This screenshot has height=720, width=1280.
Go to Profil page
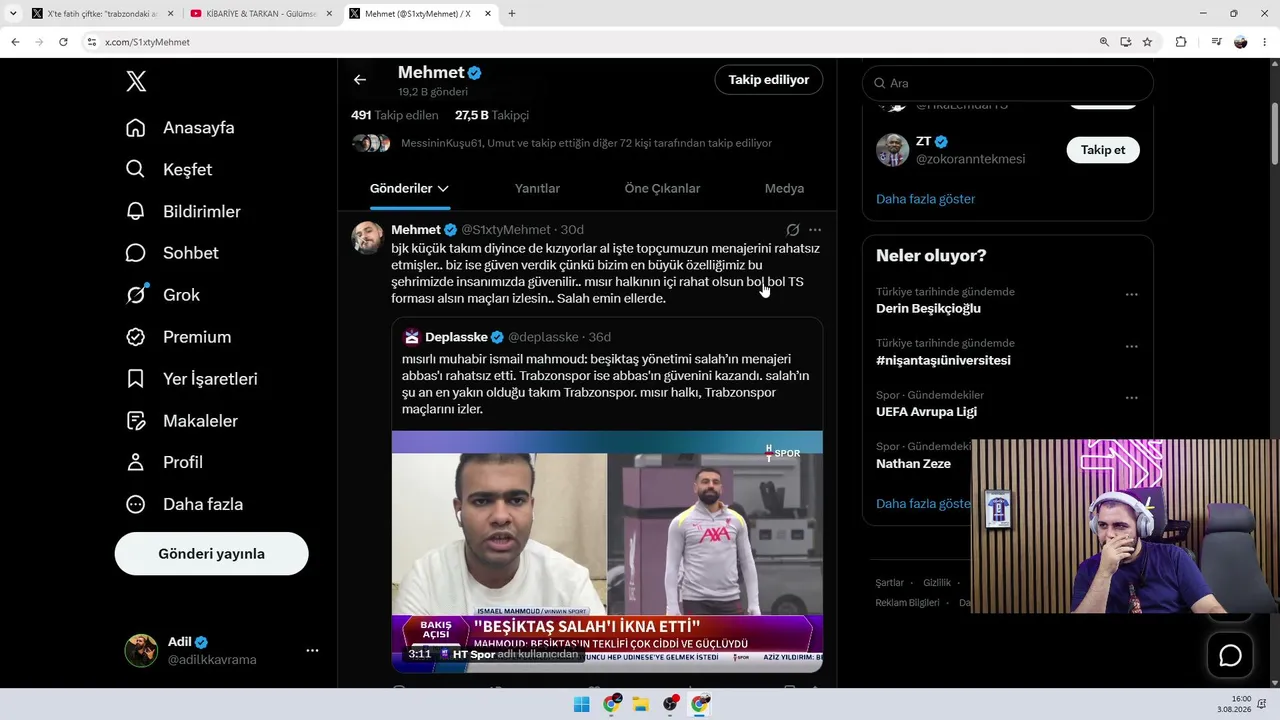pyautogui.click(x=164, y=462)
